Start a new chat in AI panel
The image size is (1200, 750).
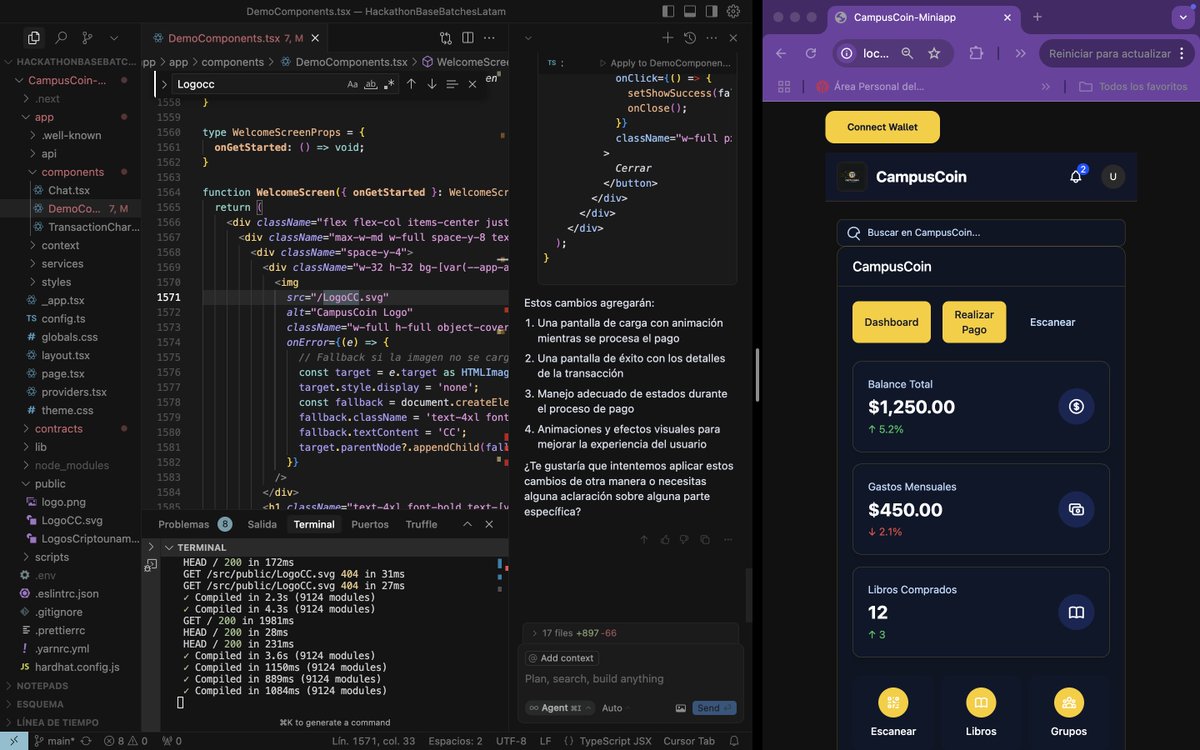click(668, 38)
